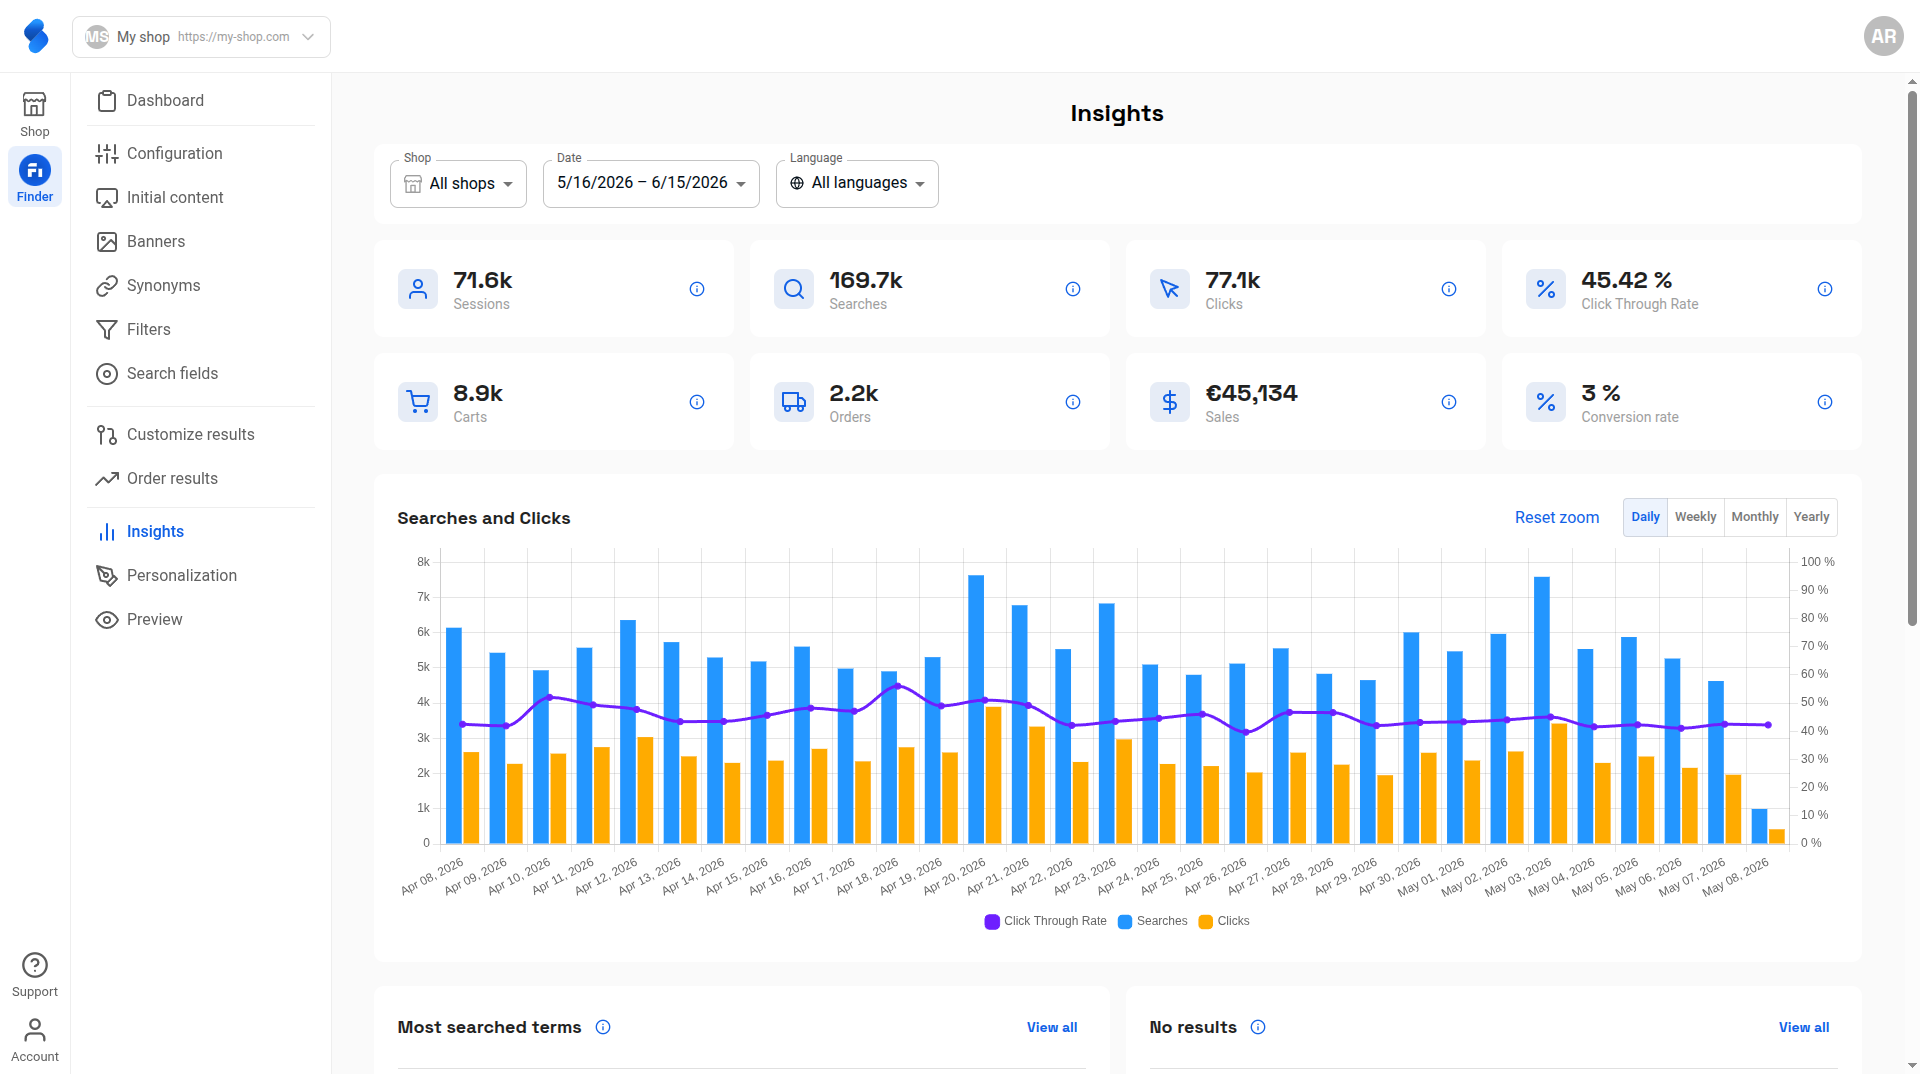Viewport: 1920px width, 1074px height.
Task: Open the AR user avatar
Action: click(1883, 36)
